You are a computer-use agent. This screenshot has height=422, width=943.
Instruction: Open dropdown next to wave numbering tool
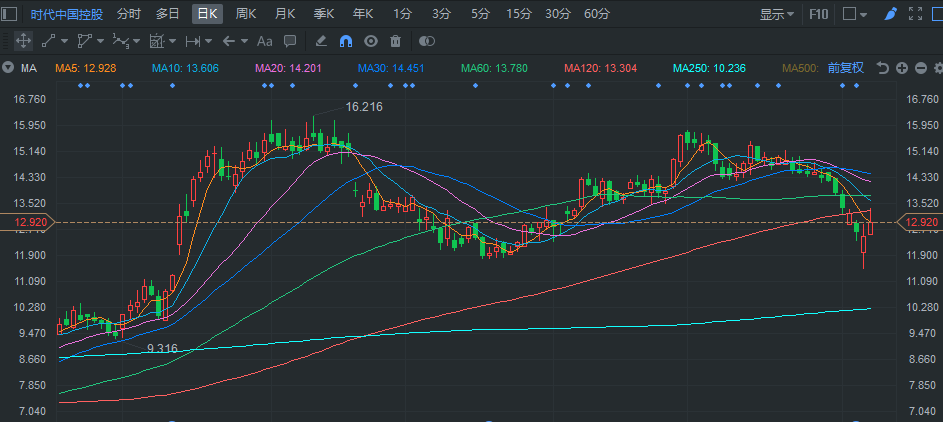(x=137, y=41)
